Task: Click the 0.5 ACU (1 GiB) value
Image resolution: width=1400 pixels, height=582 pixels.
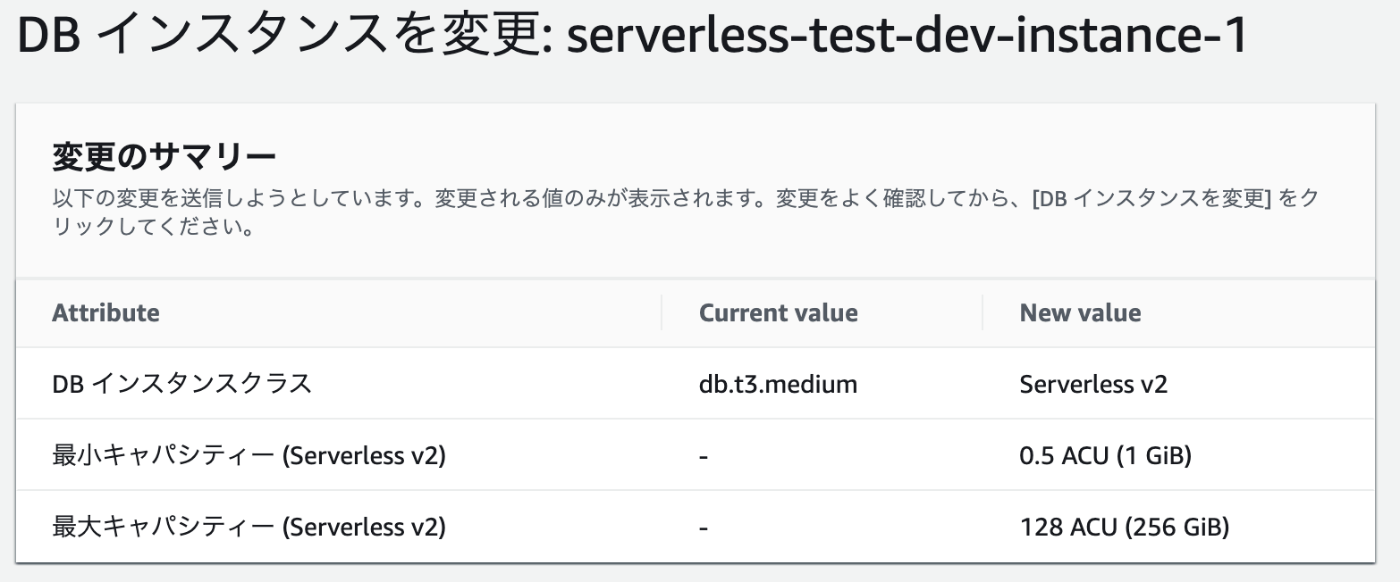Action: [x=1105, y=455]
